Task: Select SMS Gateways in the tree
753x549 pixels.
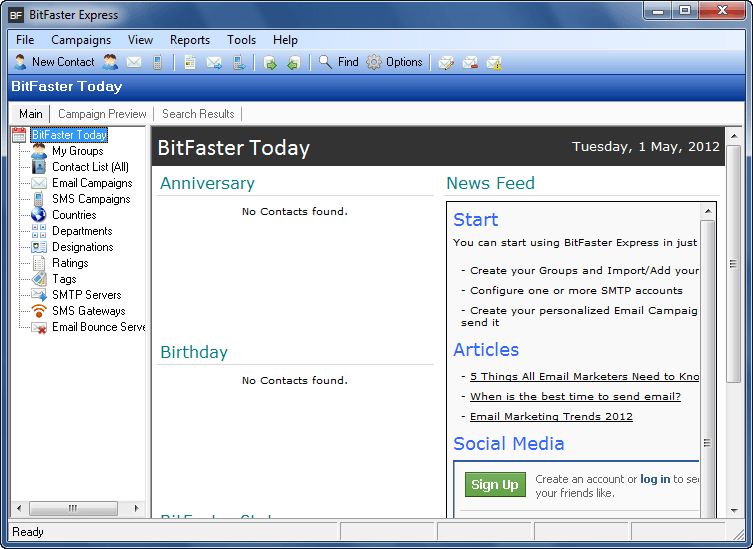Action: point(89,311)
